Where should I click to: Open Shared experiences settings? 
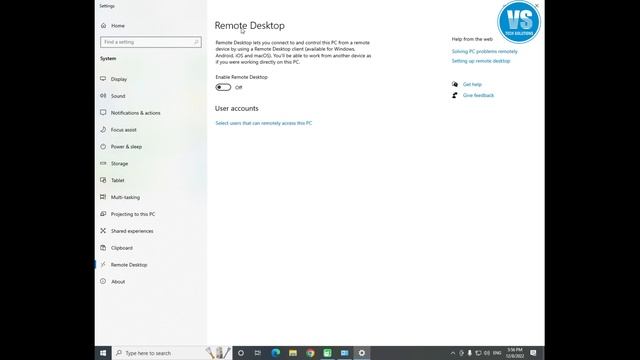[127, 231]
